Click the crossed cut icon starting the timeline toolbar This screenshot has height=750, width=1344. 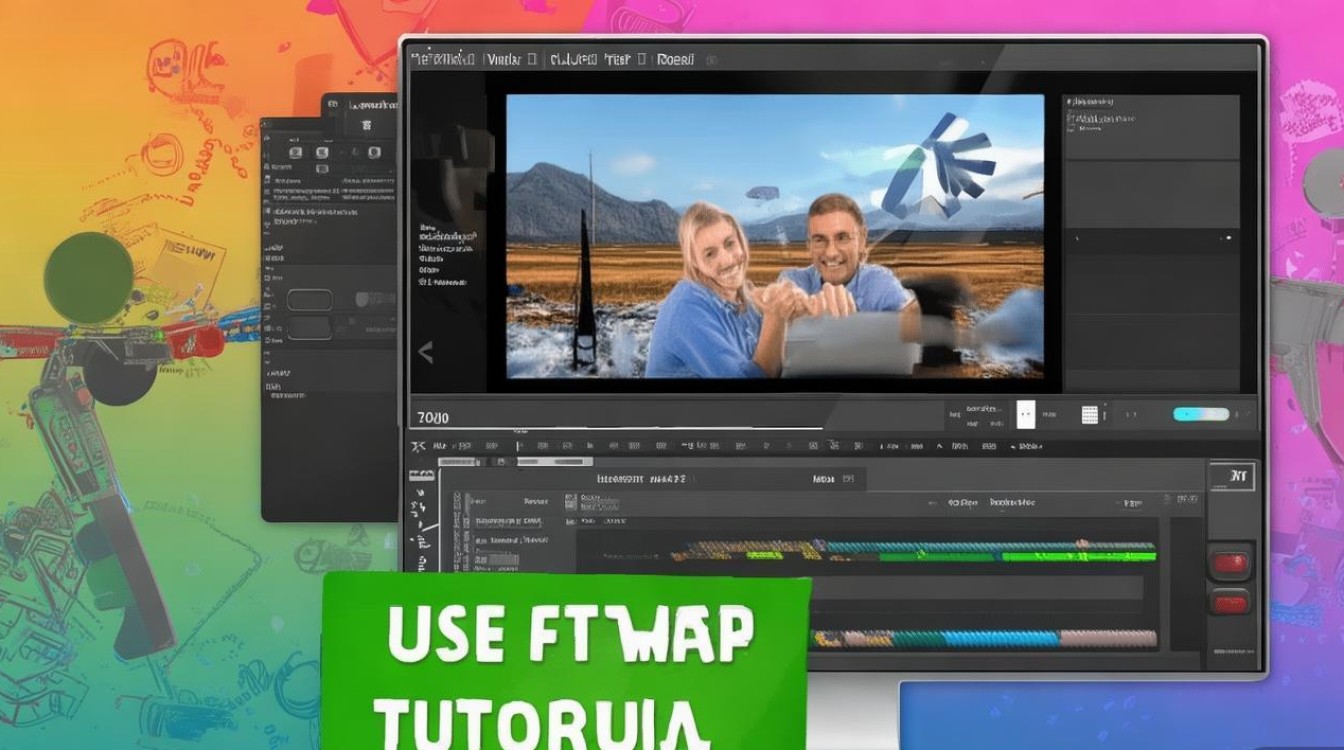pyautogui.click(x=419, y=446)
